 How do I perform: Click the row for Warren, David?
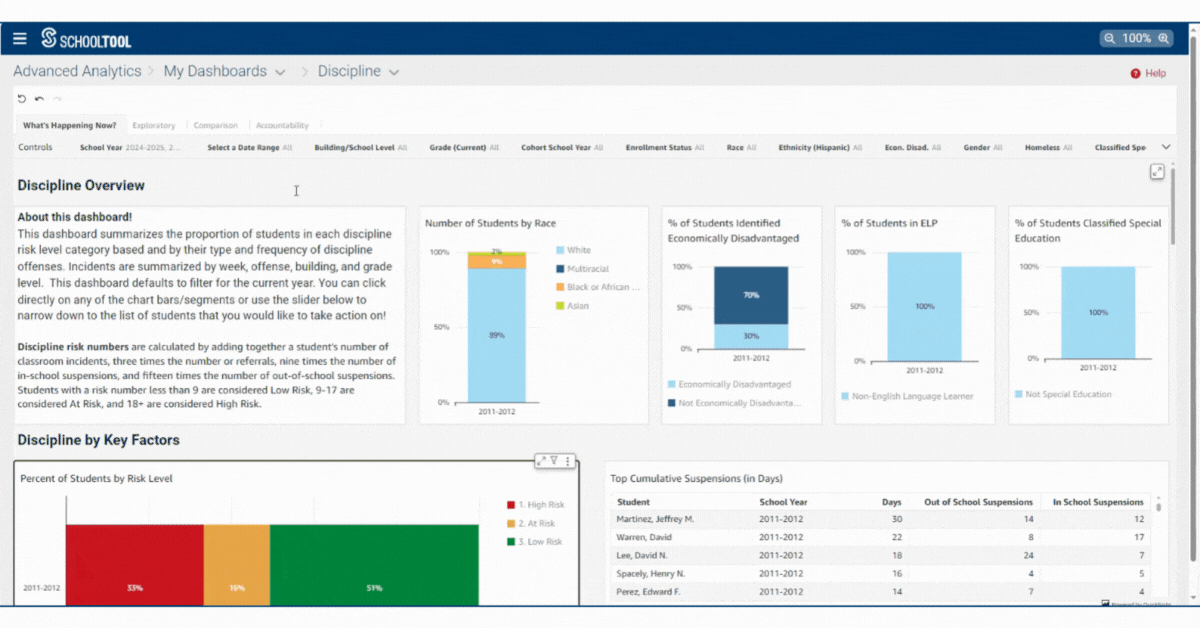pos(879,537)
